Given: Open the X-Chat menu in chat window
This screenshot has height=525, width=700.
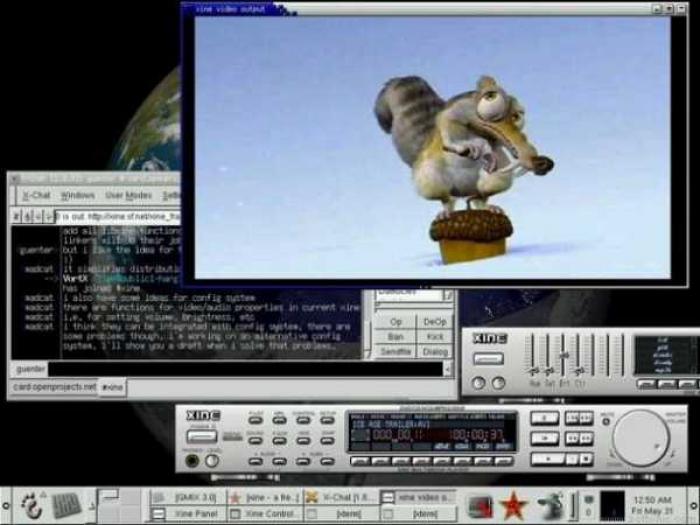Looking at the screenshot, I should pos(37,196).
